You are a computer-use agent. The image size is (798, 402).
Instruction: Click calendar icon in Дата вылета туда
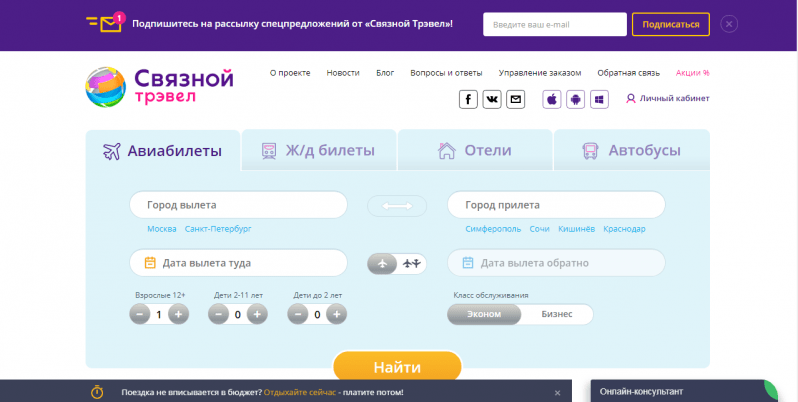(150, 263)
